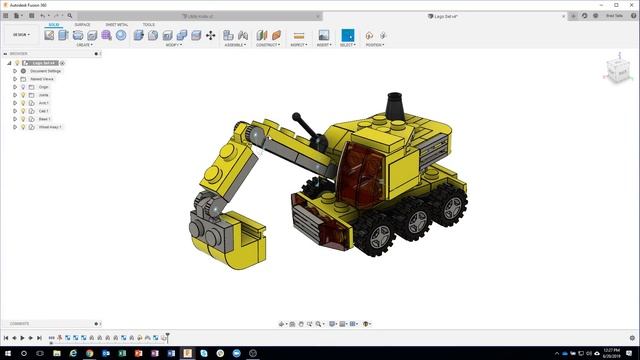Viewport: 640px width, 360px height.
Task: Click the Save icon
Action: [31, 16]
